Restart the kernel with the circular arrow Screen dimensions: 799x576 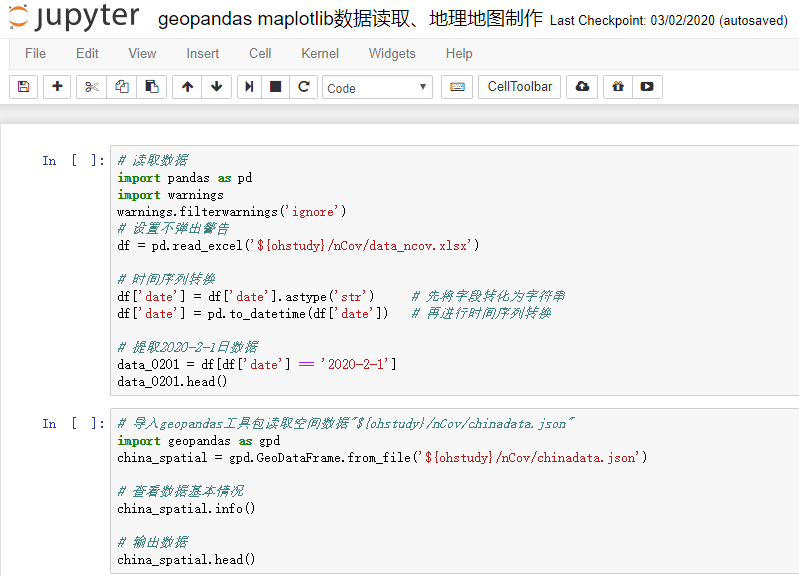coord(304,87)
